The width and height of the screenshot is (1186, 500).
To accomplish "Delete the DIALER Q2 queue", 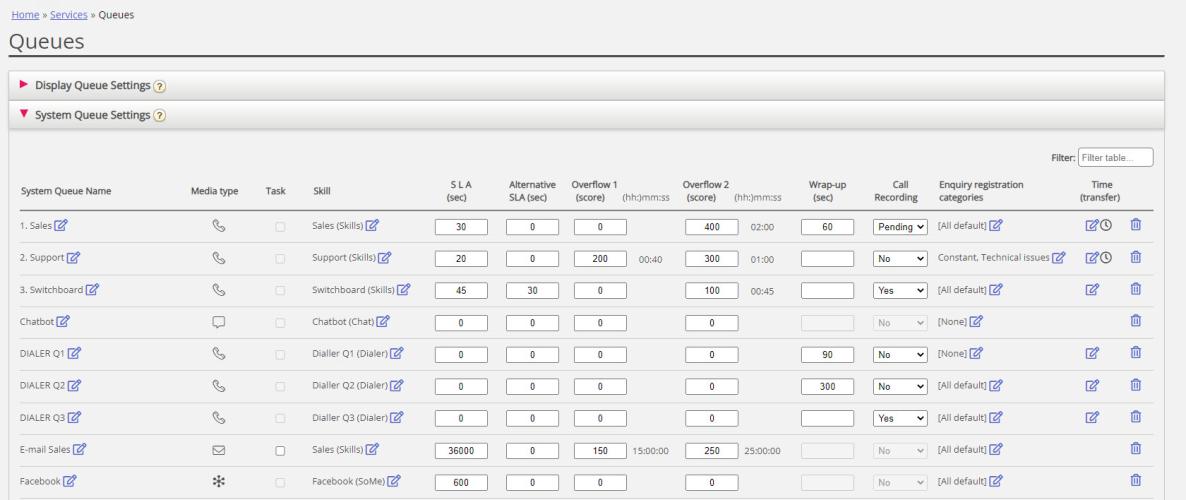I will pyautogui.click(x=1135, y=385).
